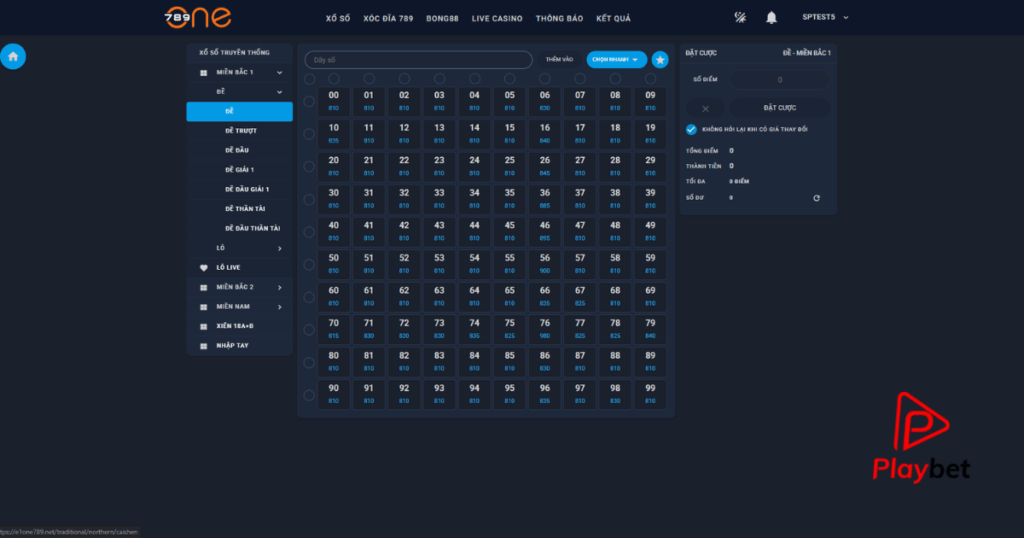Click the Đặt Cược button
Viewport: 1024px width, 538px height.
(x=780, y=108)
